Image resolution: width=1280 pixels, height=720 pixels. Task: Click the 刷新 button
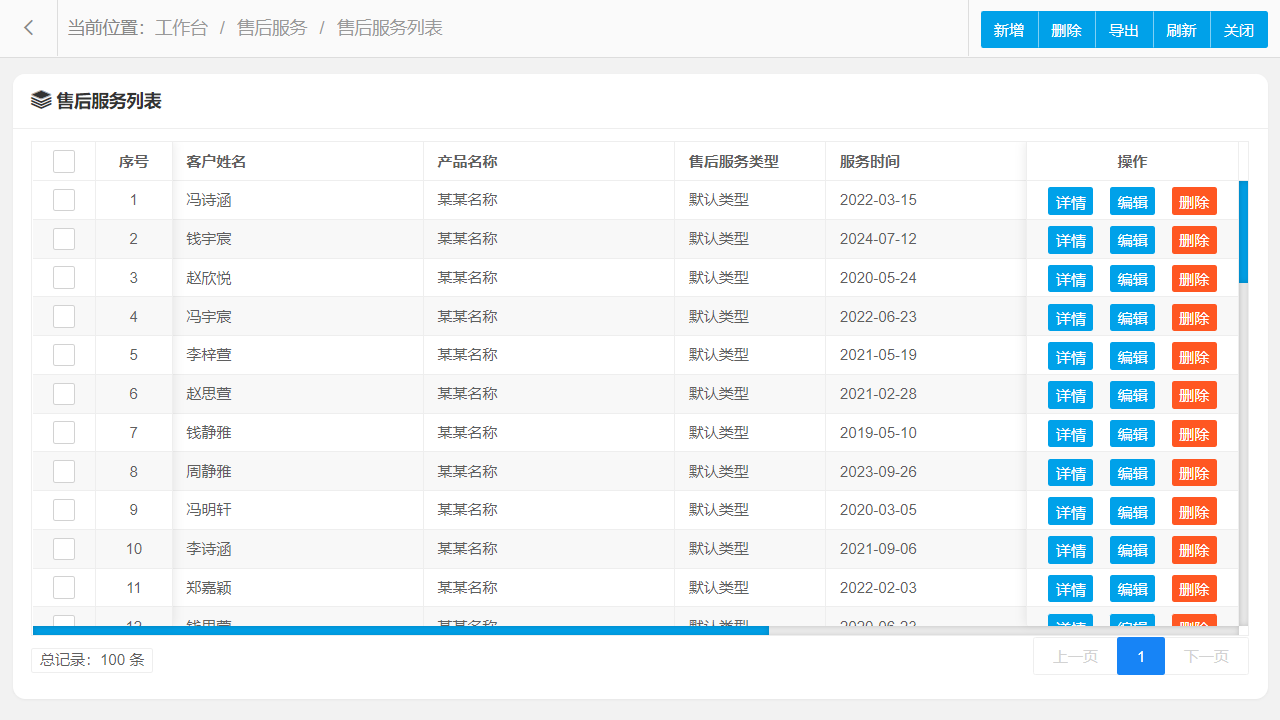tap(1182, 30)
